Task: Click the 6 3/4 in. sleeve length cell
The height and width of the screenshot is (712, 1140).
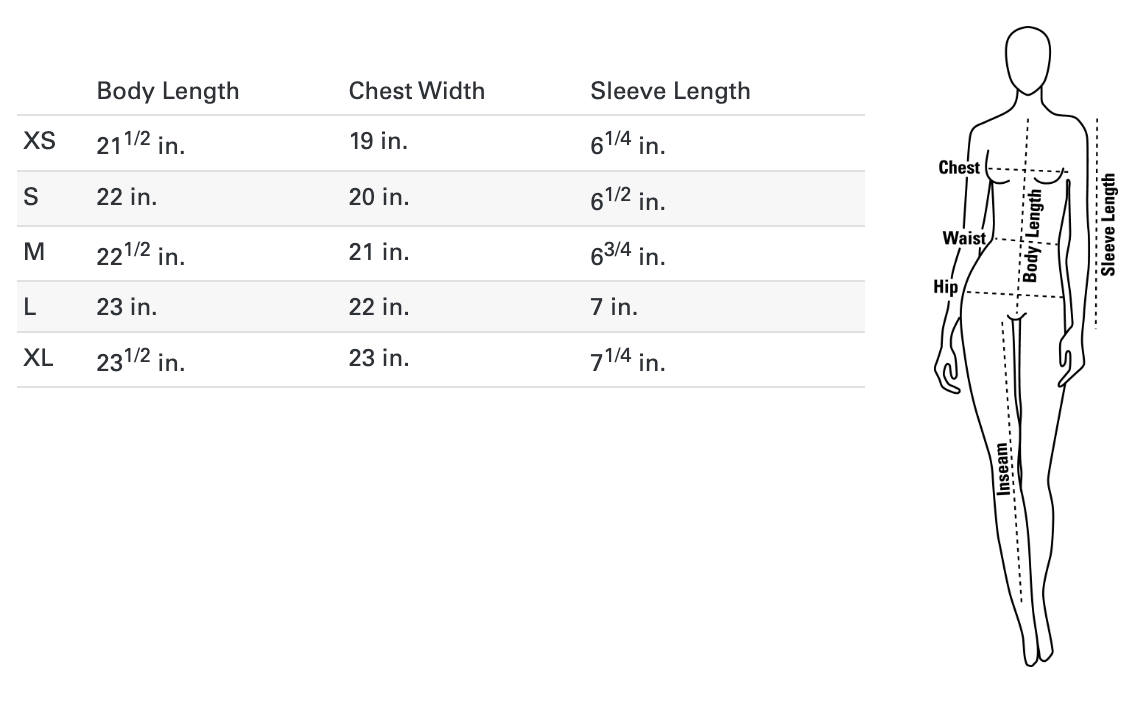Action: (x=627, y=254)
